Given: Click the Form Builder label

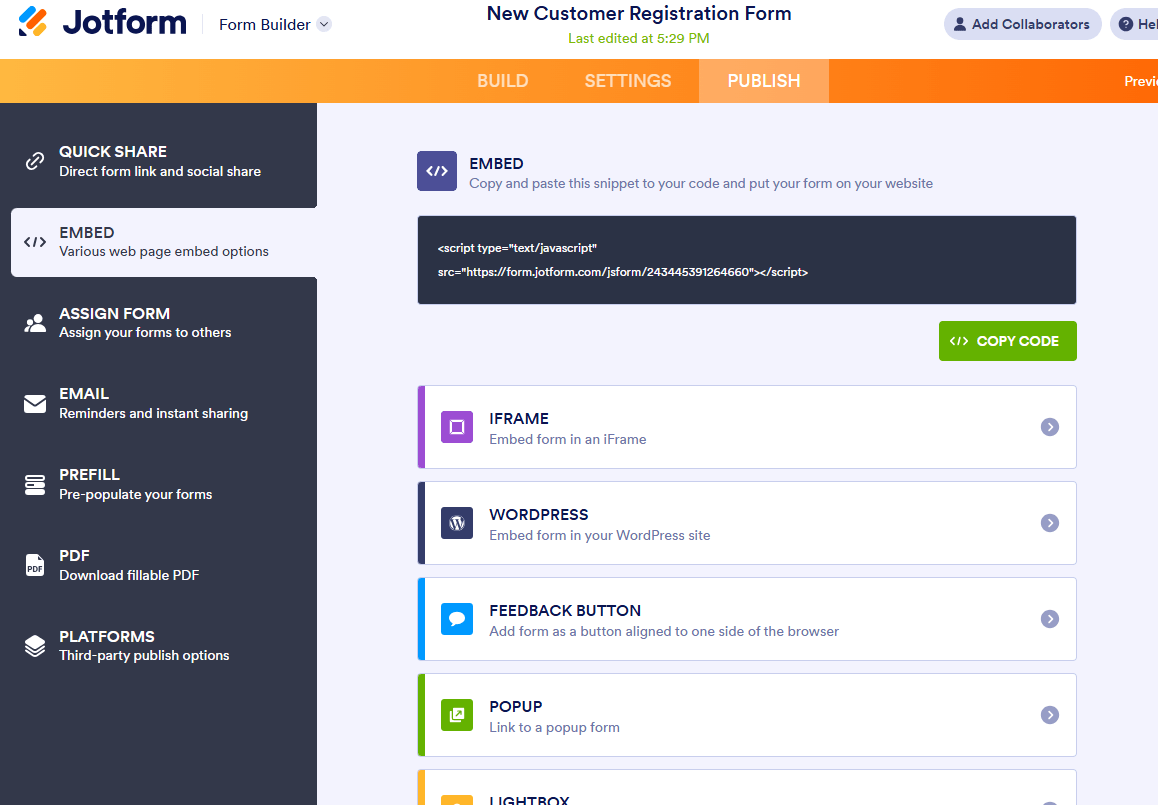Looking at the screenshot, I should (264, 24).
